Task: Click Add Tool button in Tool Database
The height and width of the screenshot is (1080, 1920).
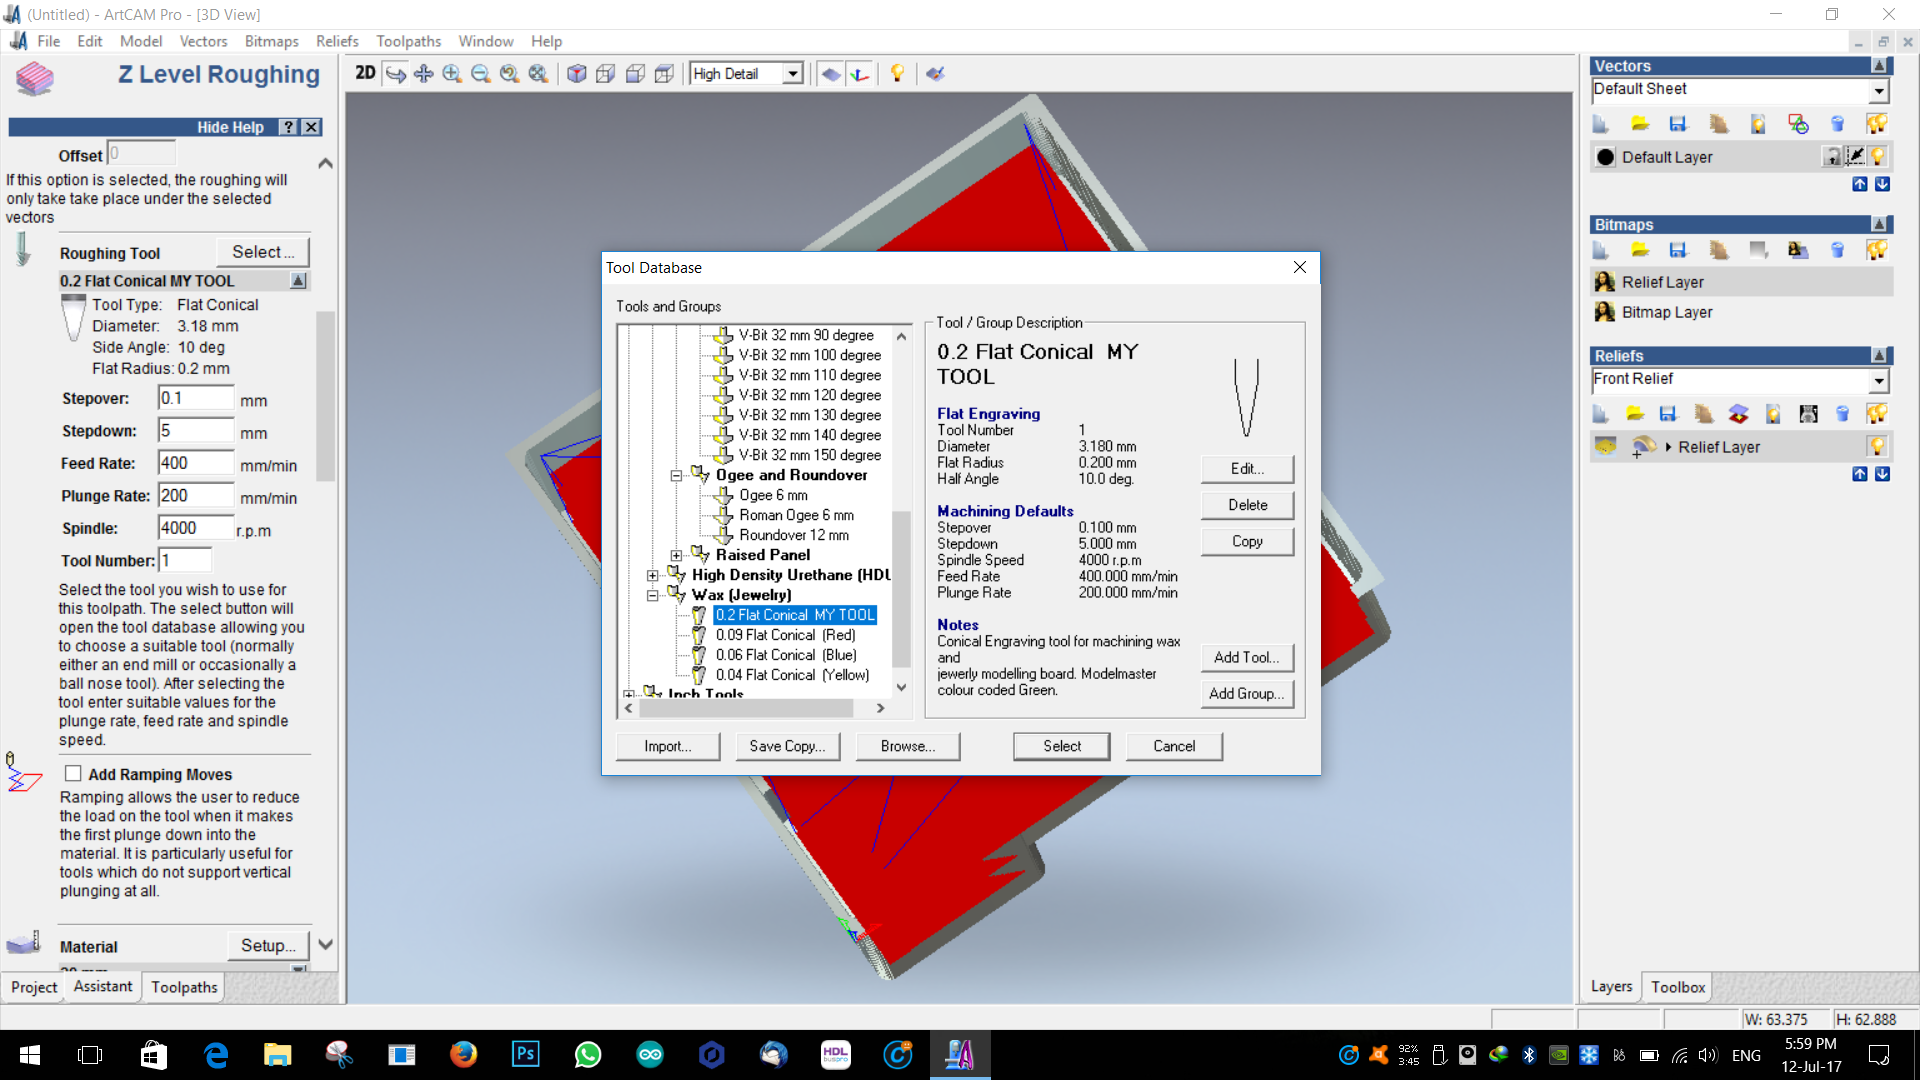Action: click(1246, 657)
